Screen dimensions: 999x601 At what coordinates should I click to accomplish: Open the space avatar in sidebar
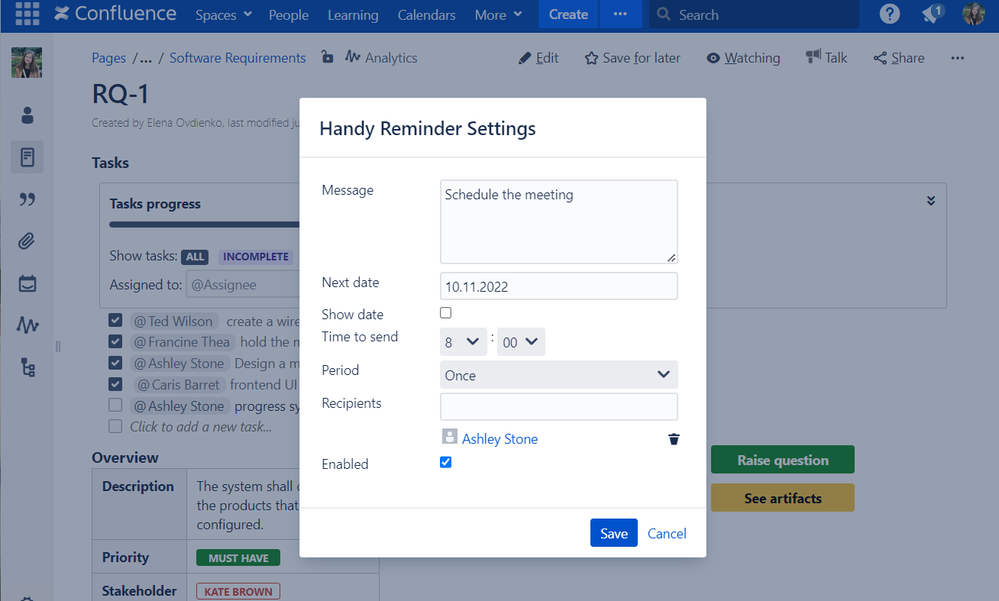pos(27,62)
